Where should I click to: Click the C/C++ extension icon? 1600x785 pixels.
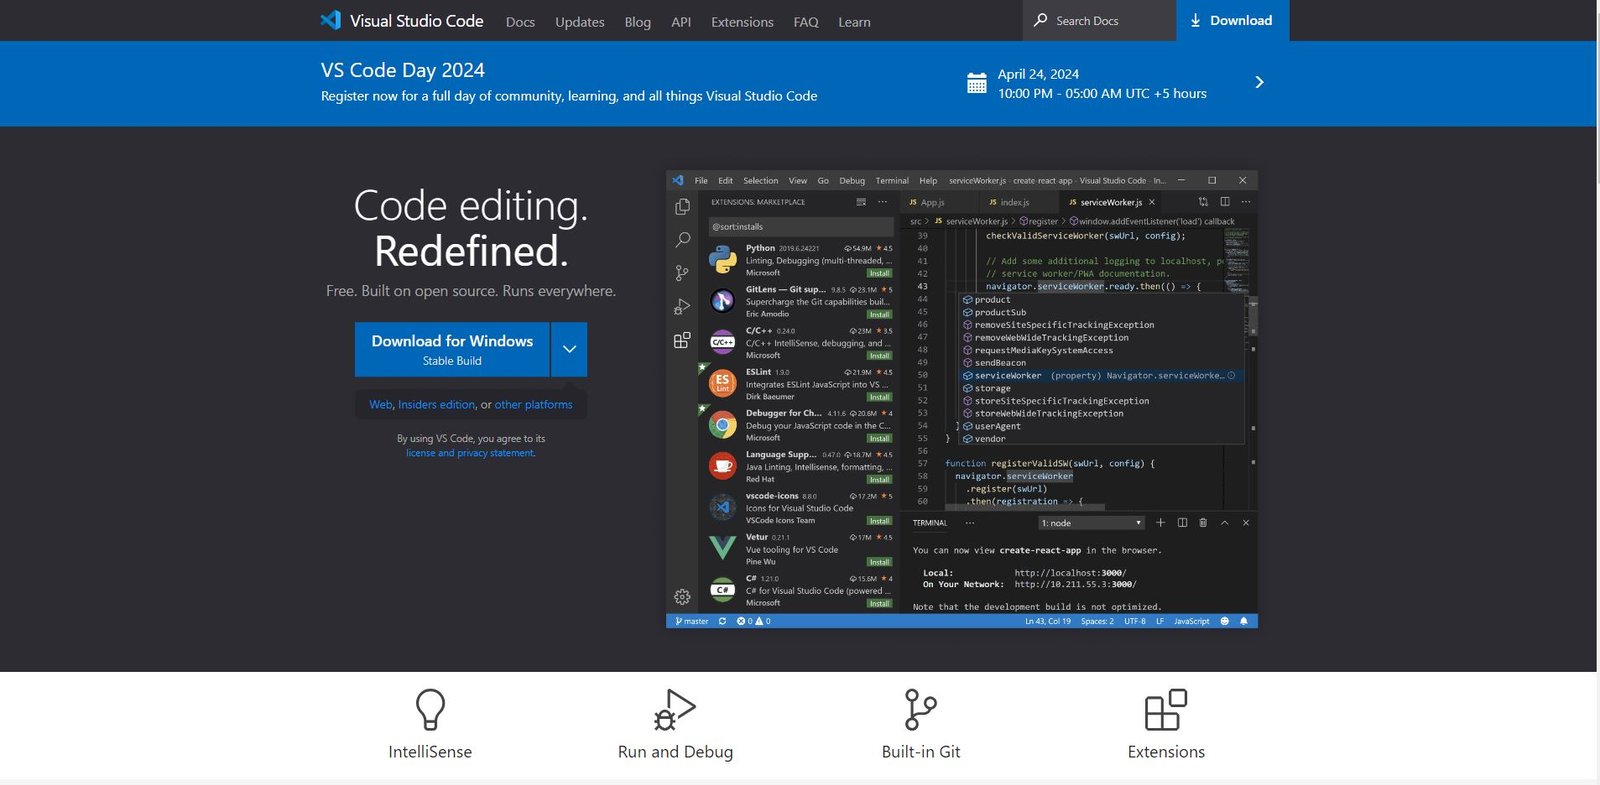723,342
